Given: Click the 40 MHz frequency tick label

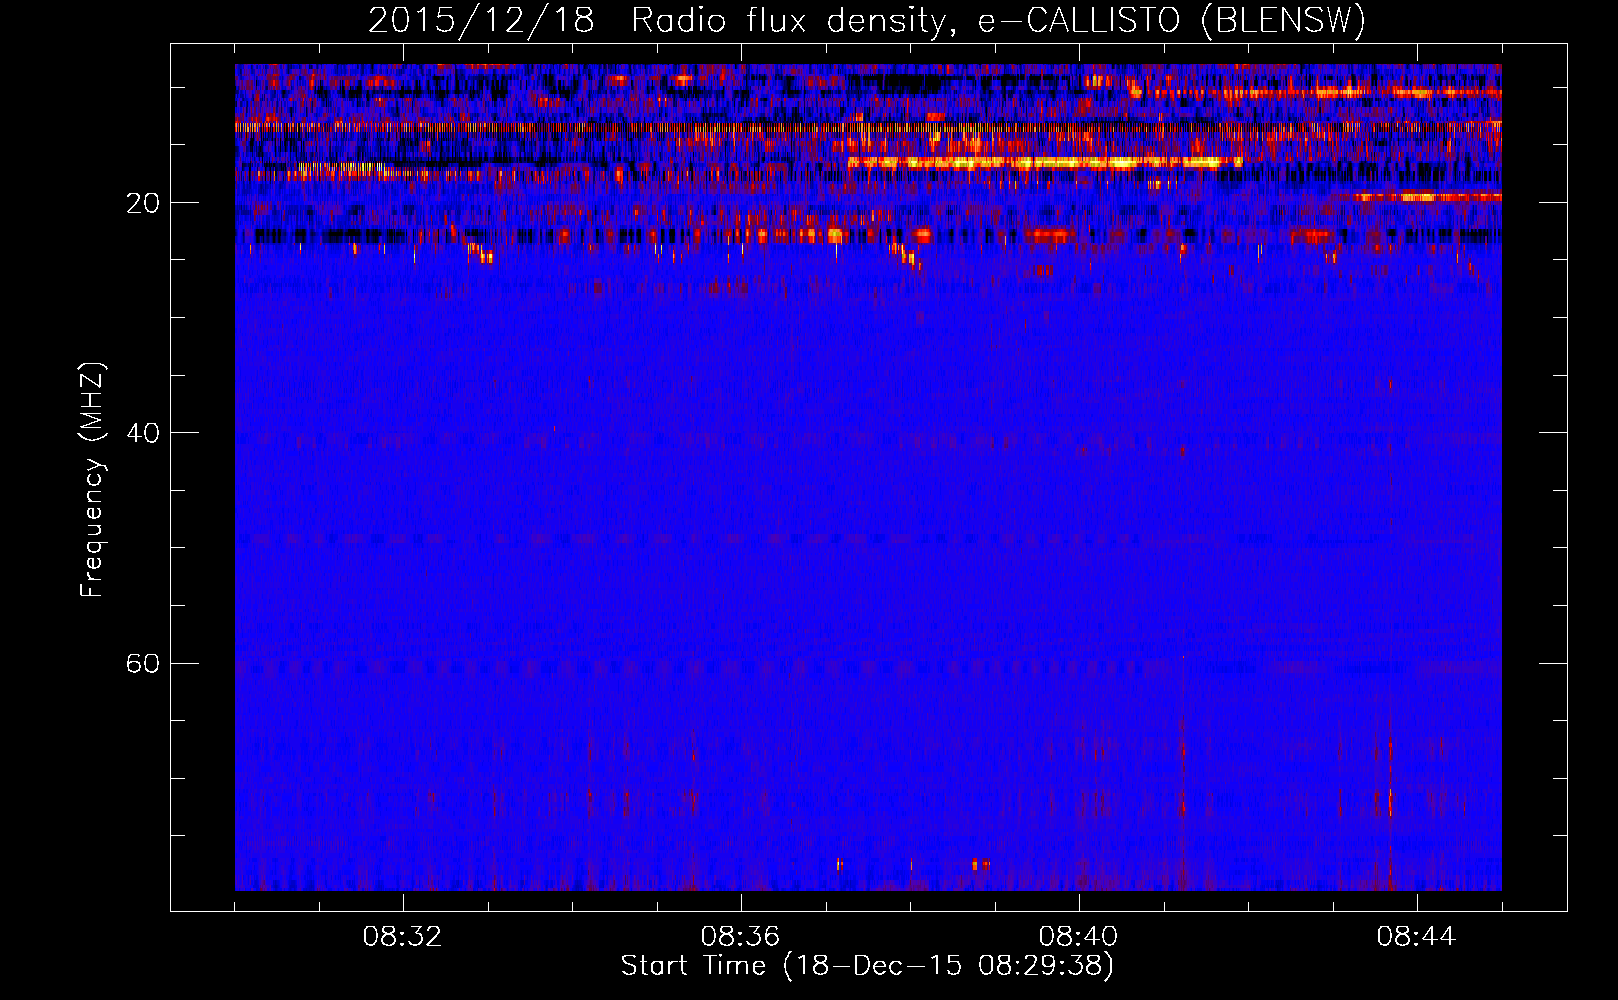Looking at the screenshot, I should tap(143, 433).
